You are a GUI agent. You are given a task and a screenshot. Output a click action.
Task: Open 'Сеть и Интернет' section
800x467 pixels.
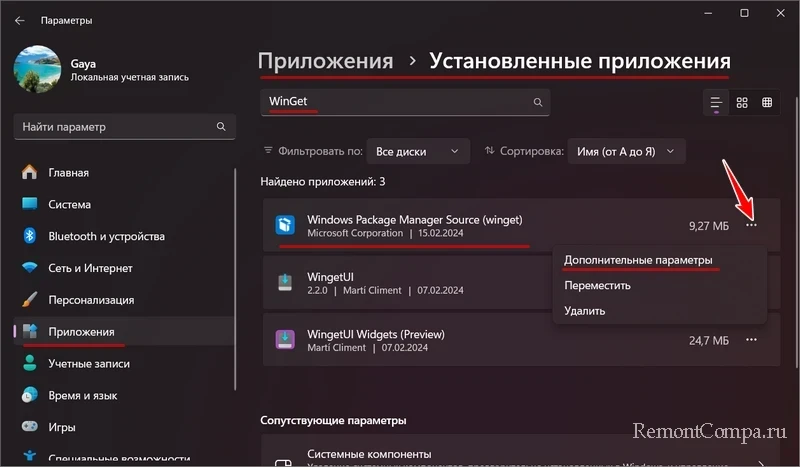coord(124,268)
